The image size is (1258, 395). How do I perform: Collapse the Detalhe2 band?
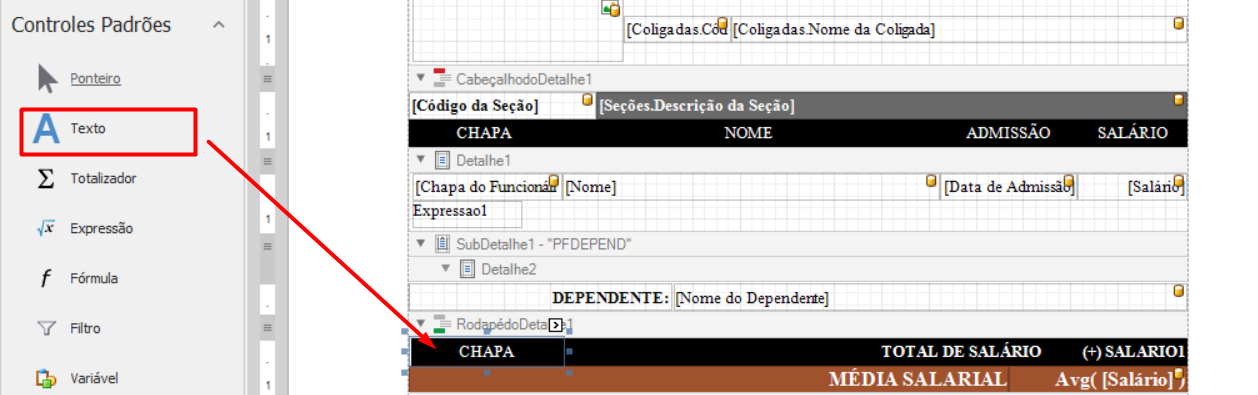(x=446, y=269)
